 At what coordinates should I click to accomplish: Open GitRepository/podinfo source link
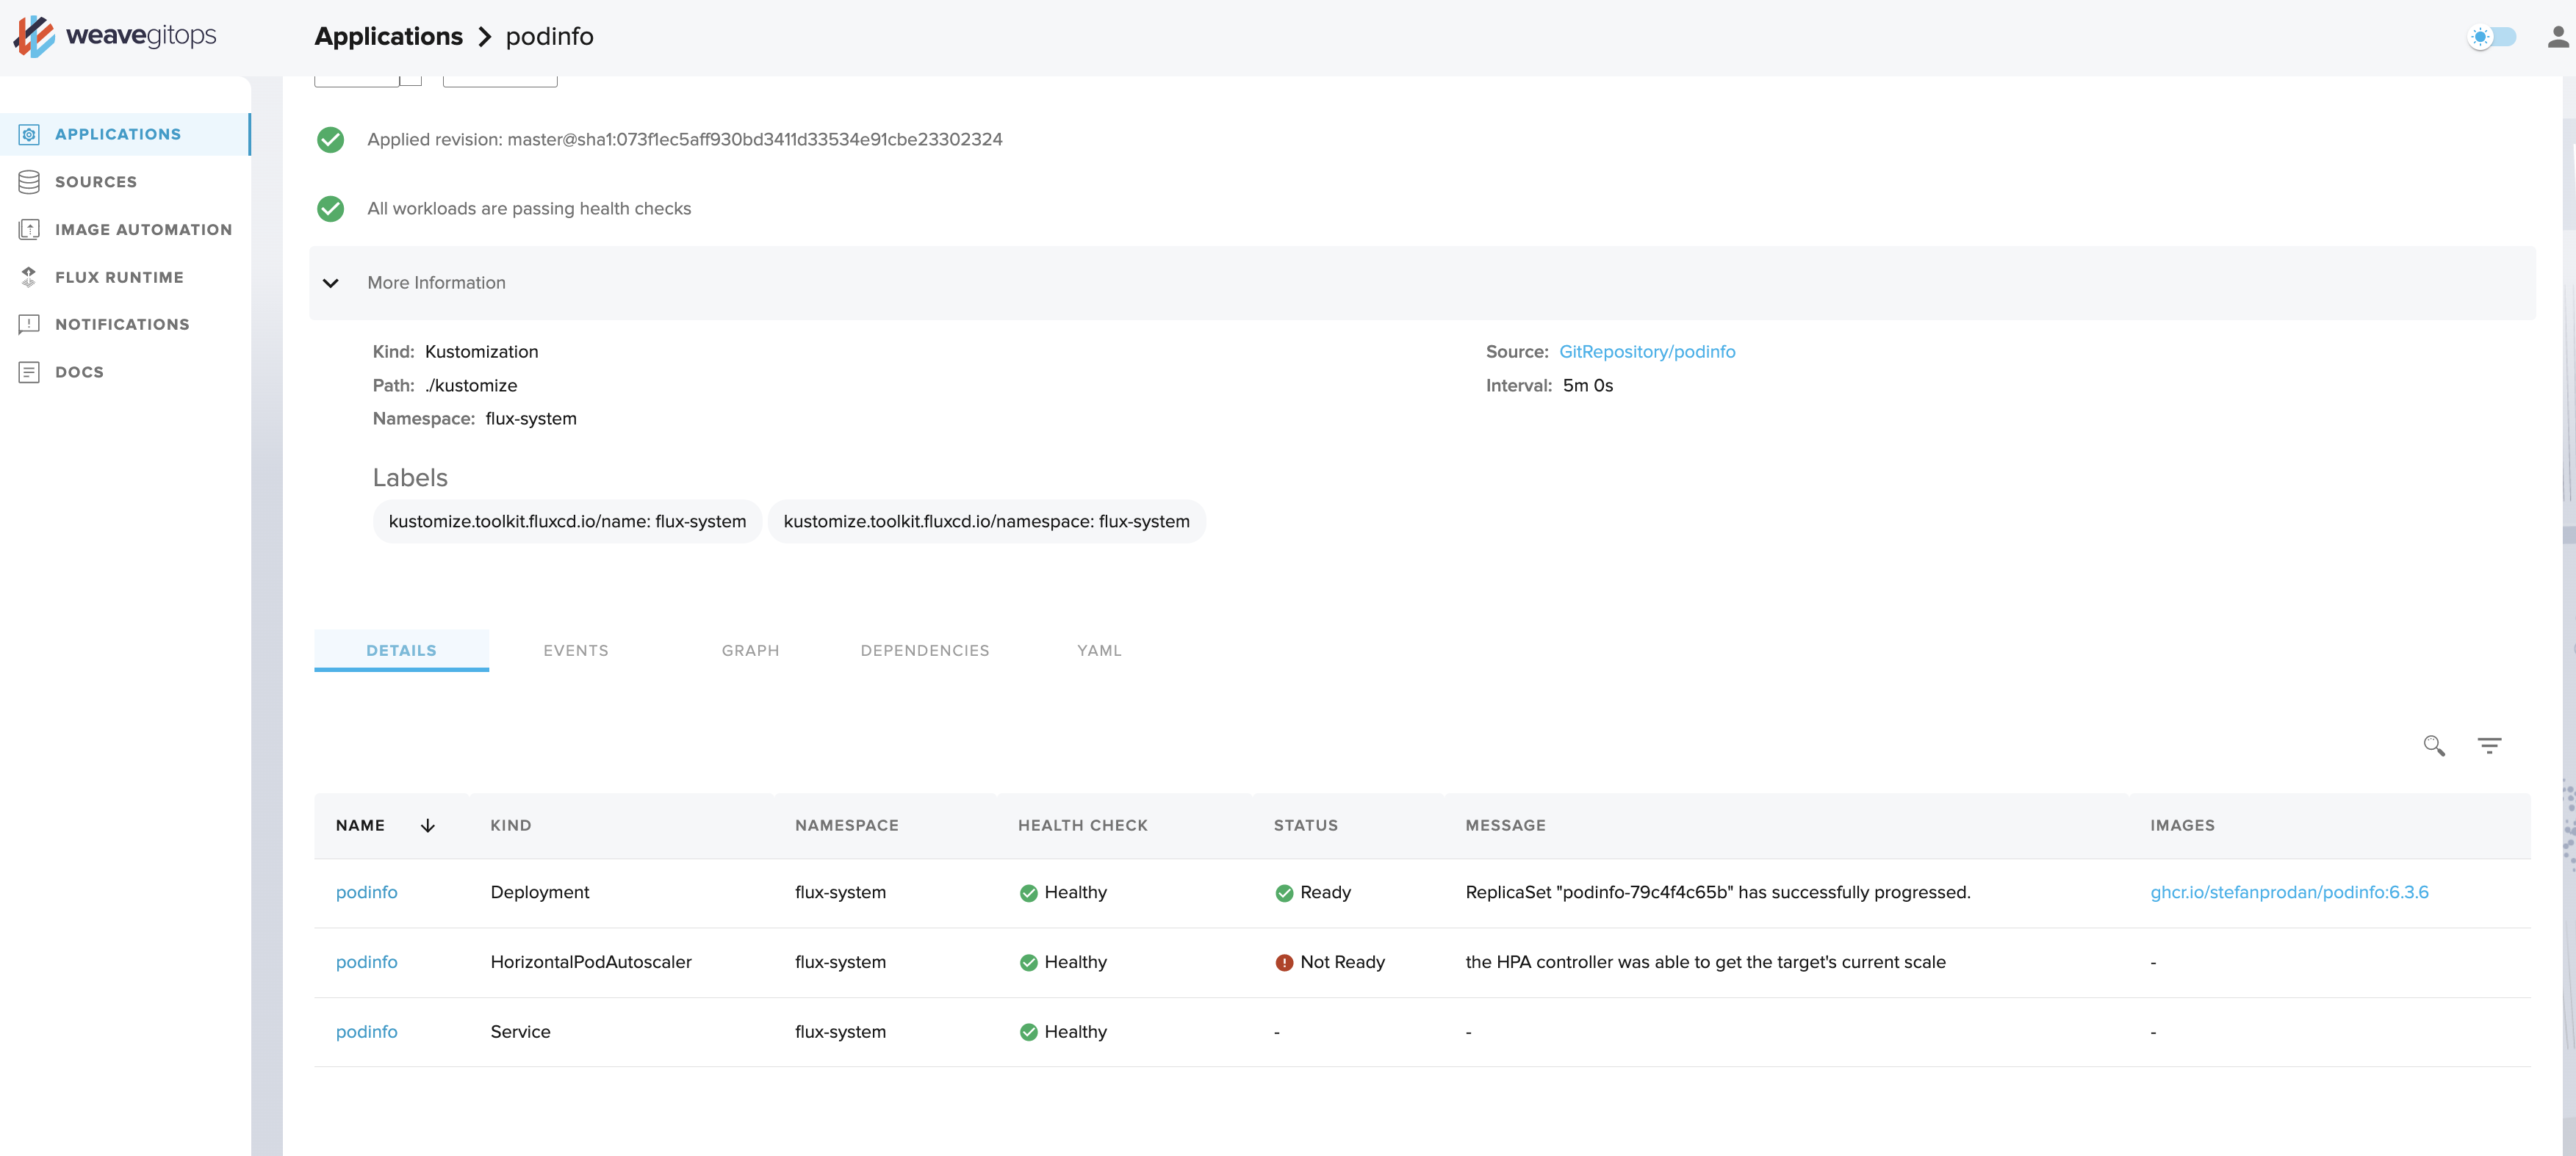click(x=1647, y=352)
